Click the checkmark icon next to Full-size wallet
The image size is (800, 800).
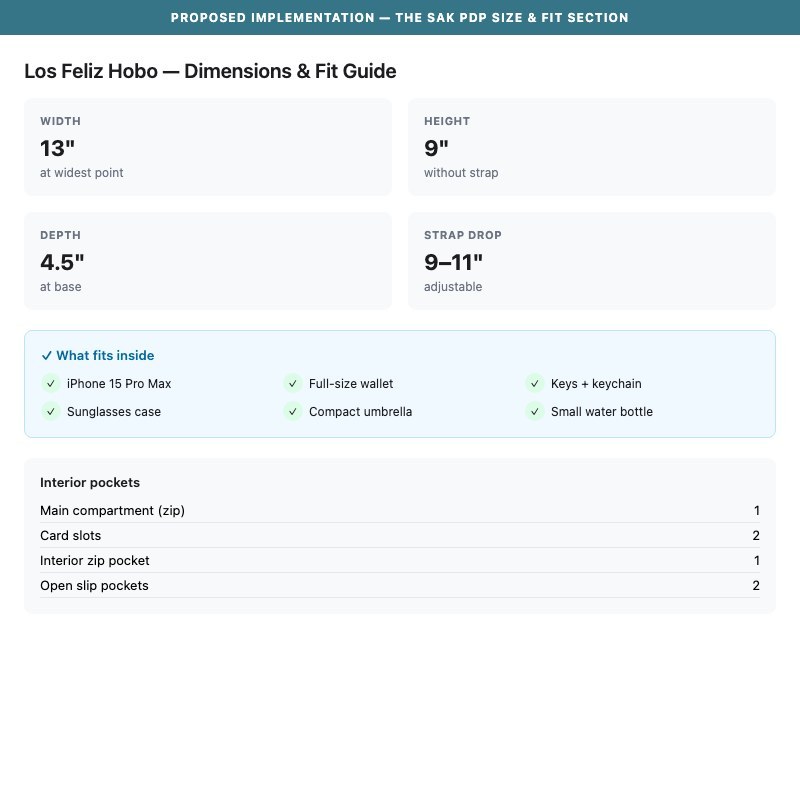pos(293,384)
